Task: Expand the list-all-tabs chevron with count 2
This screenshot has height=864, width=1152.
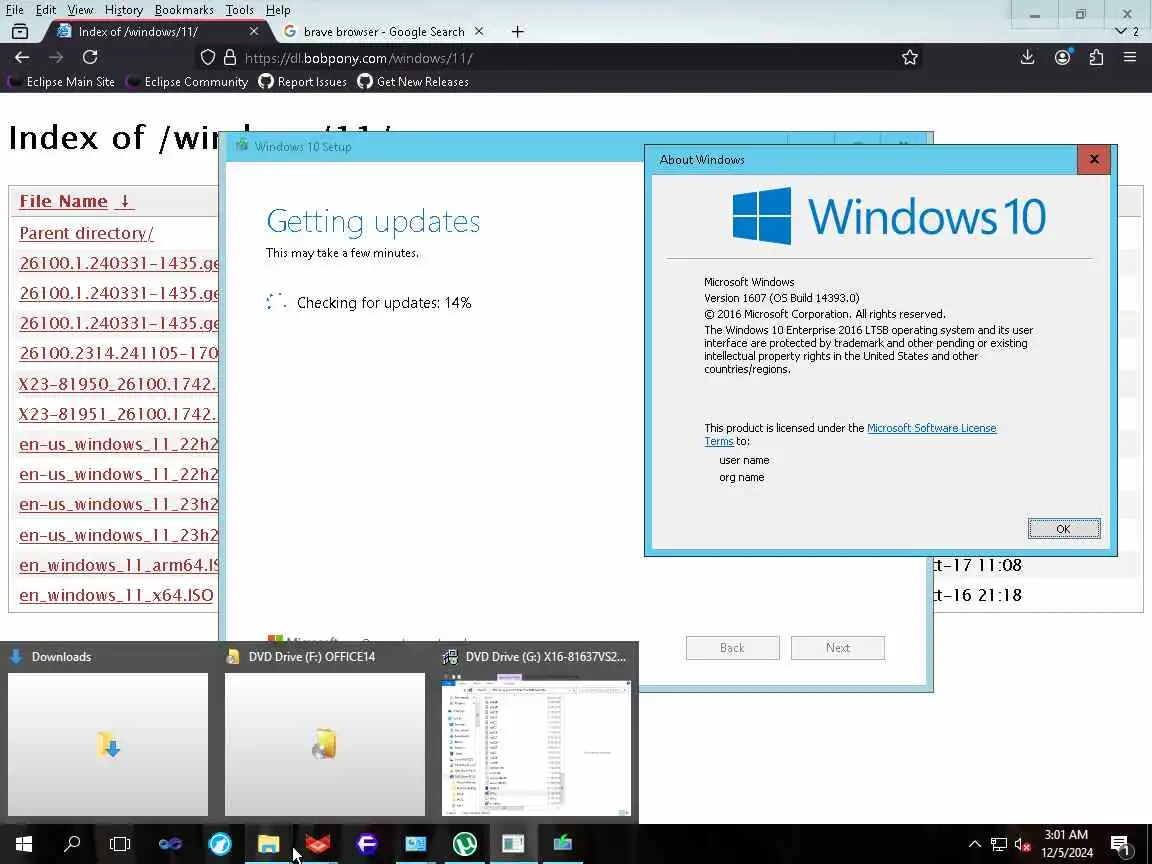Action: click(x=1126, y=32)
